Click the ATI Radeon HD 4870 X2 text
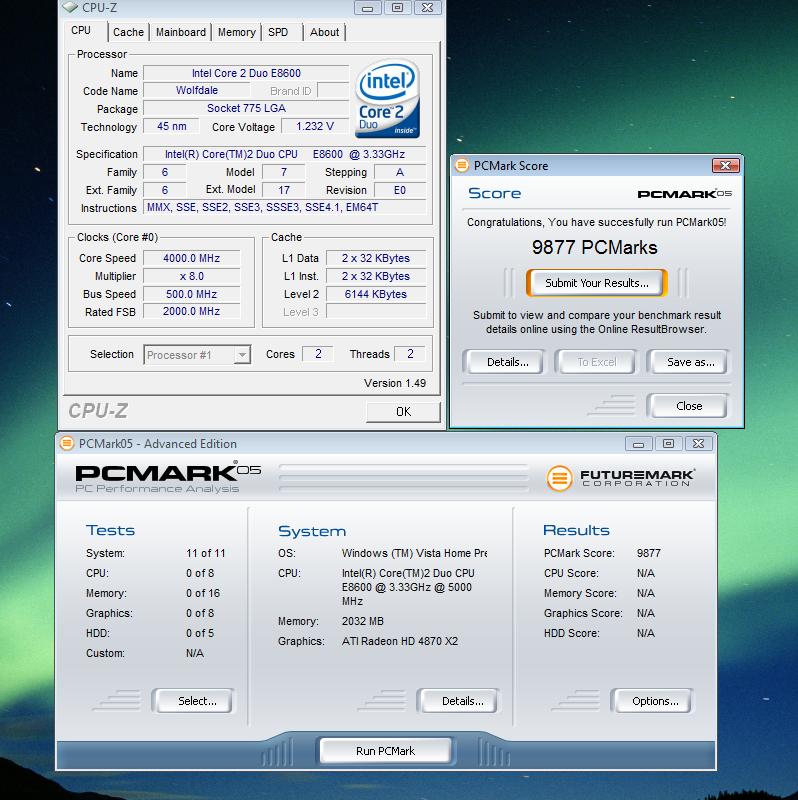798x800 pixels. click(x=400, y=641)
